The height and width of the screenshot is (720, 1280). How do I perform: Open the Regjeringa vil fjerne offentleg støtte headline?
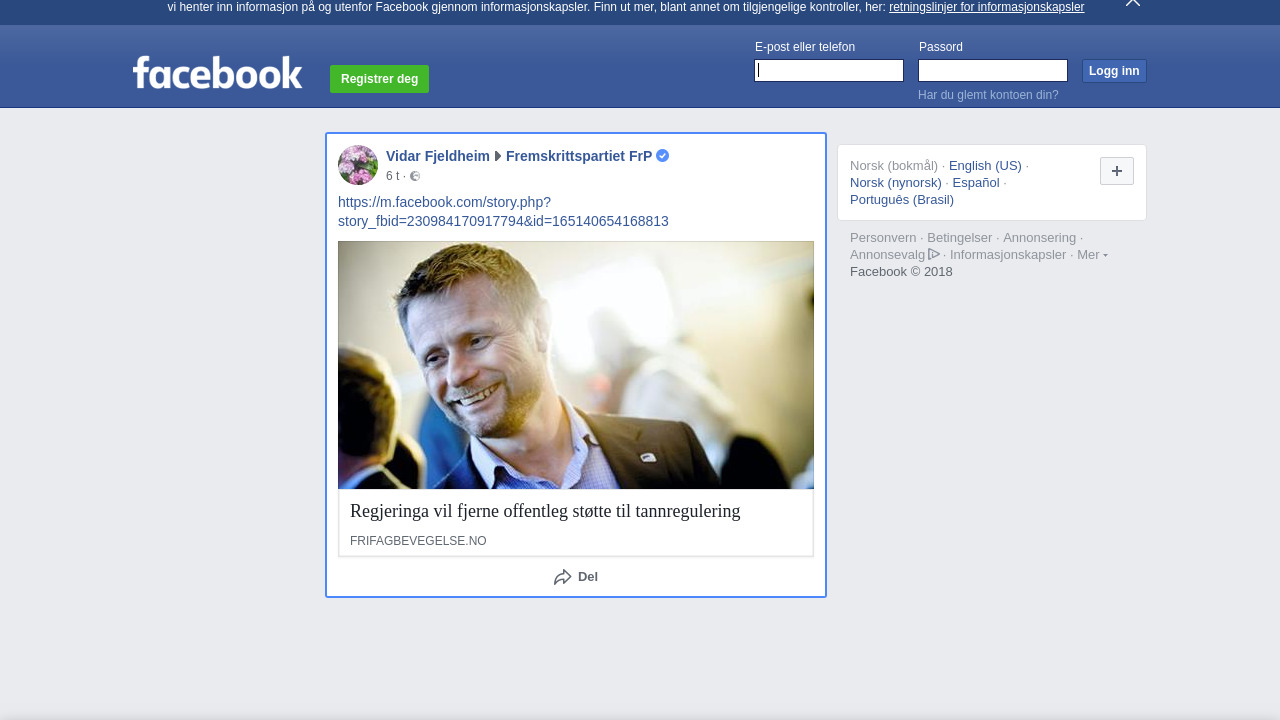point(545,511)
